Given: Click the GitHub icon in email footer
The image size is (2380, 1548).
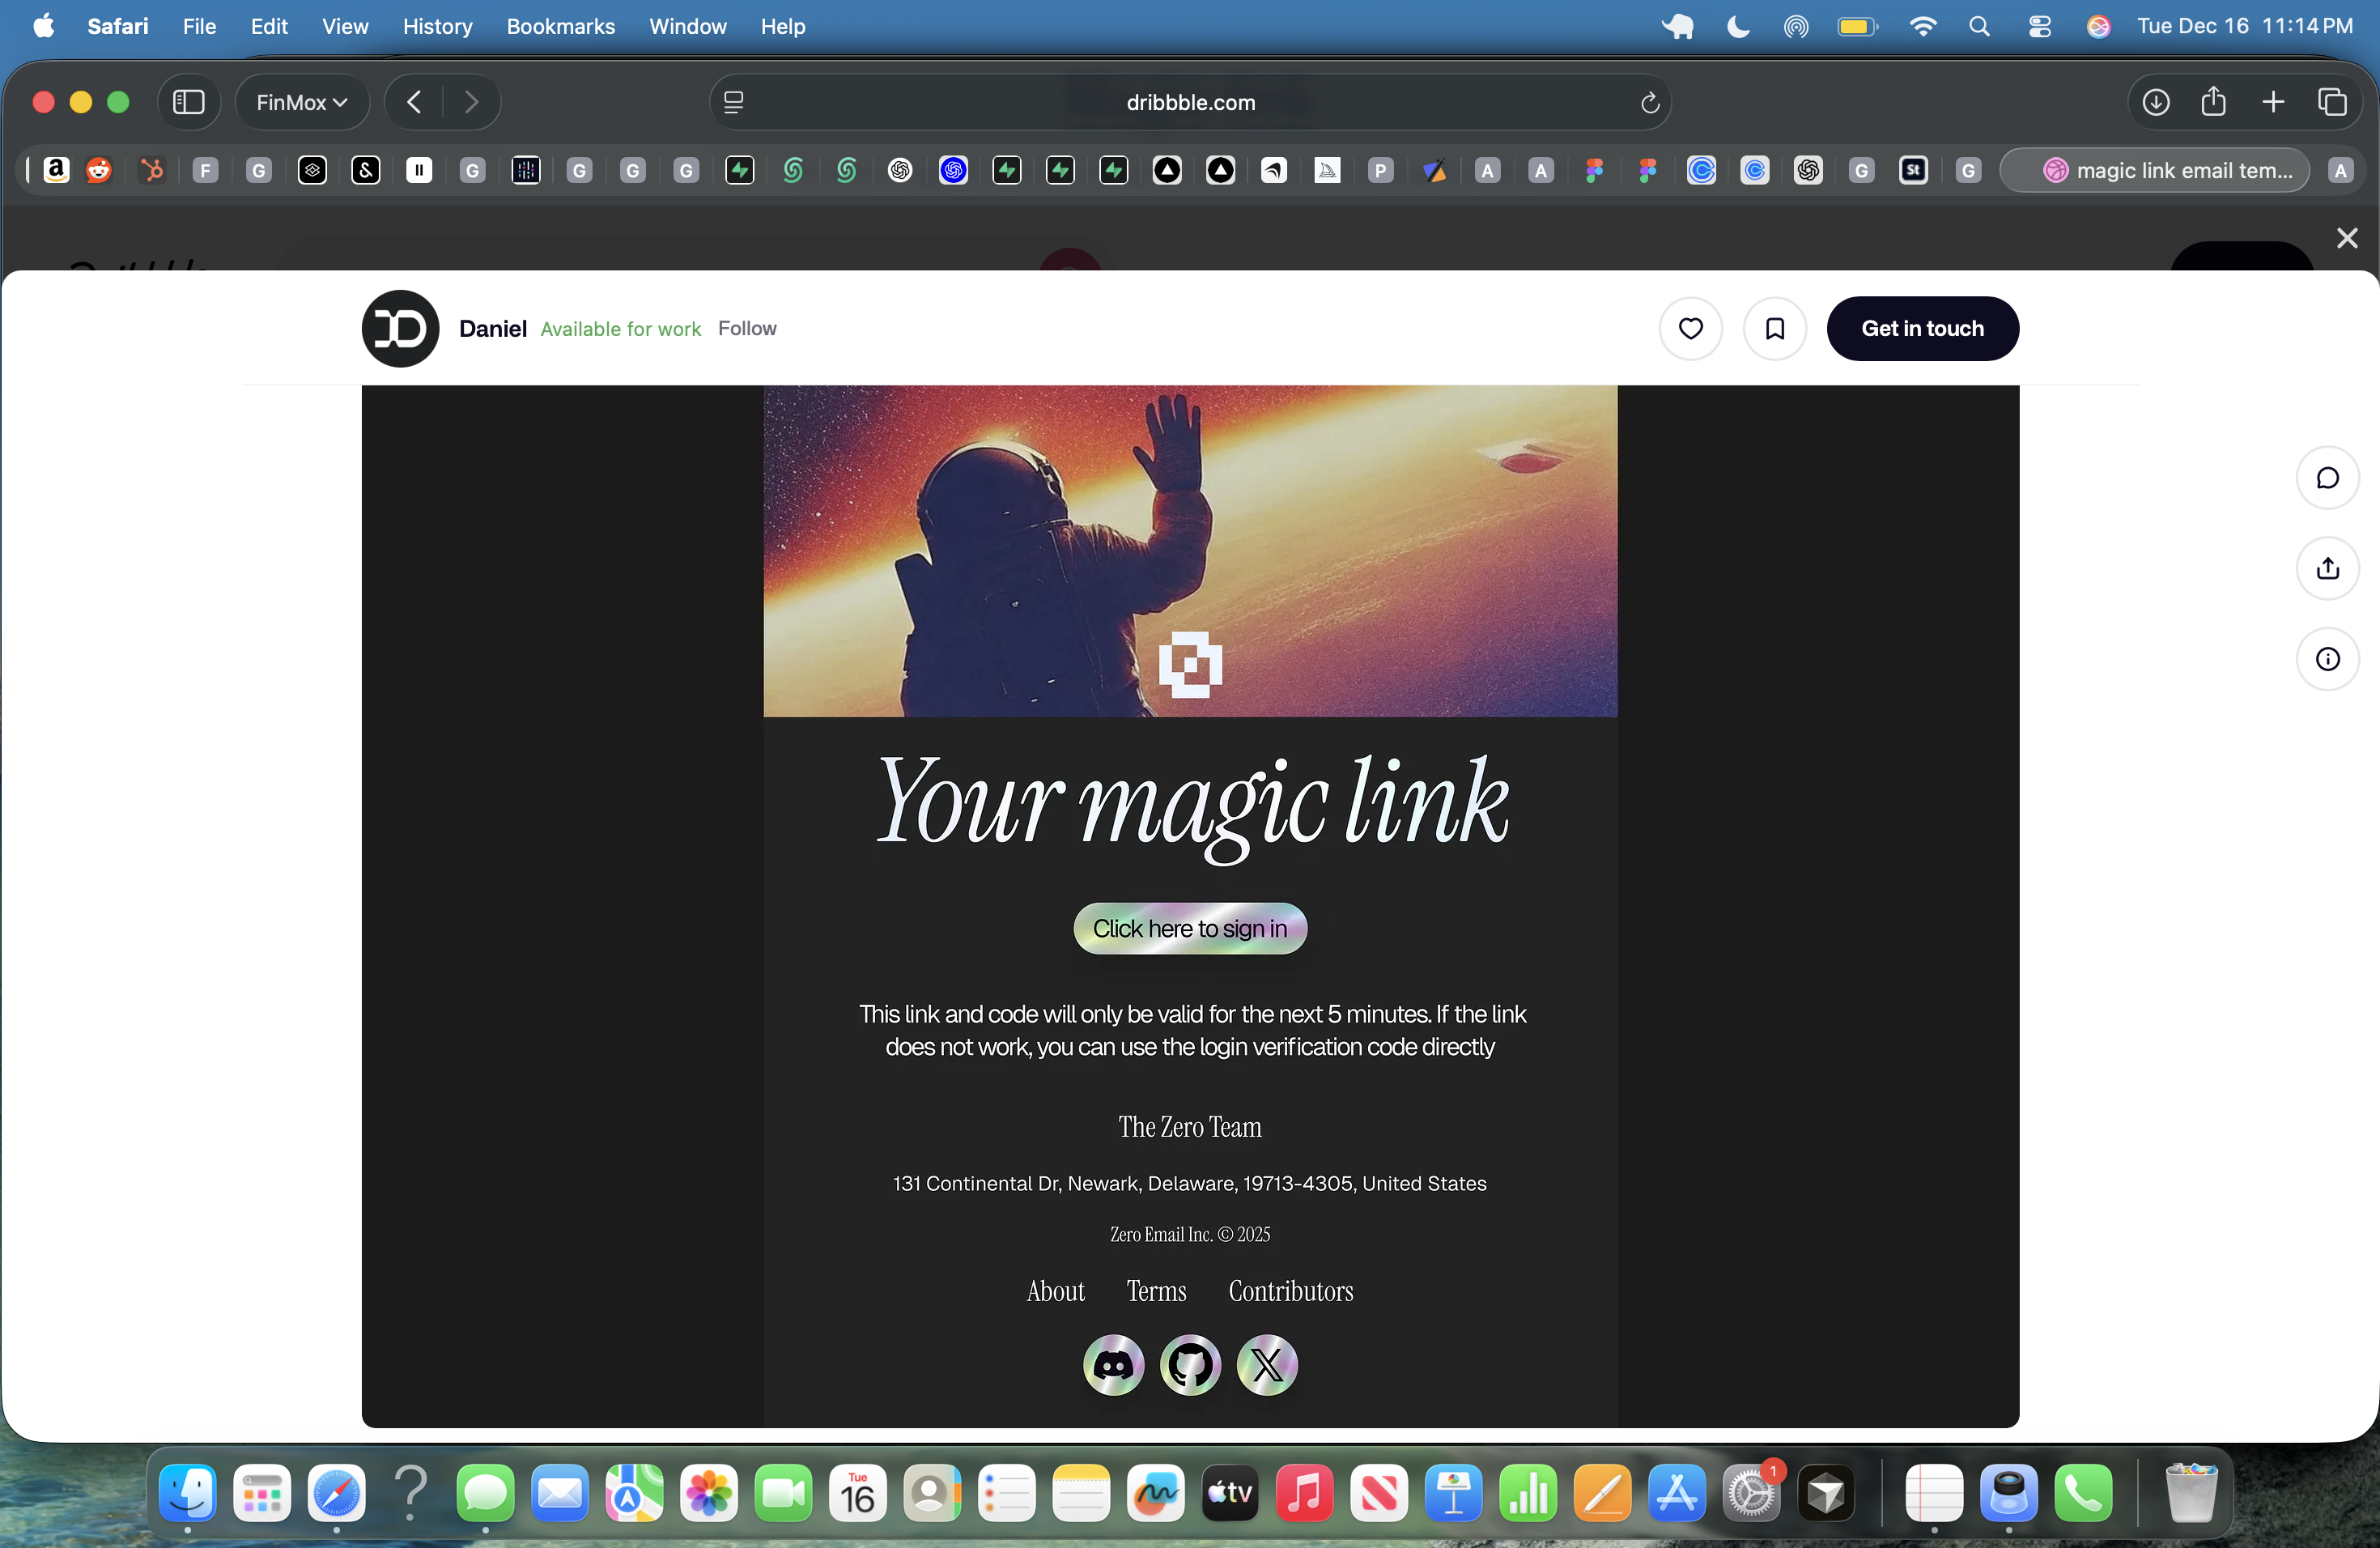Looking at the screenshot, I should (1190, 1364).
